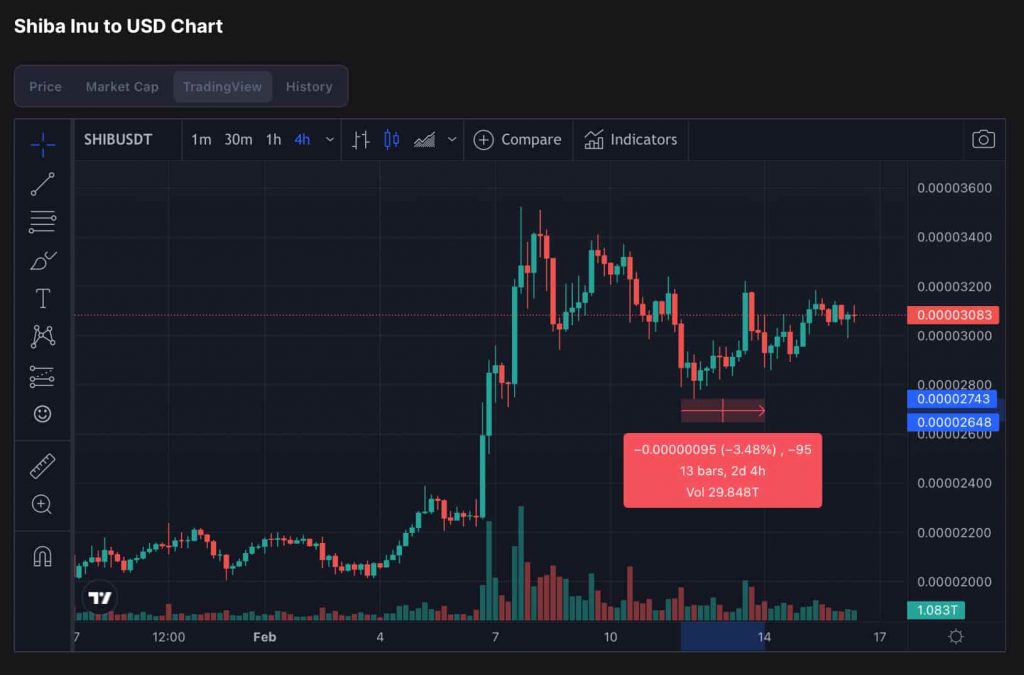The height and width of the screenshot is (675, 1024).
Task: Select the crosshair cursor tool
Action: (x=43, y=146)
